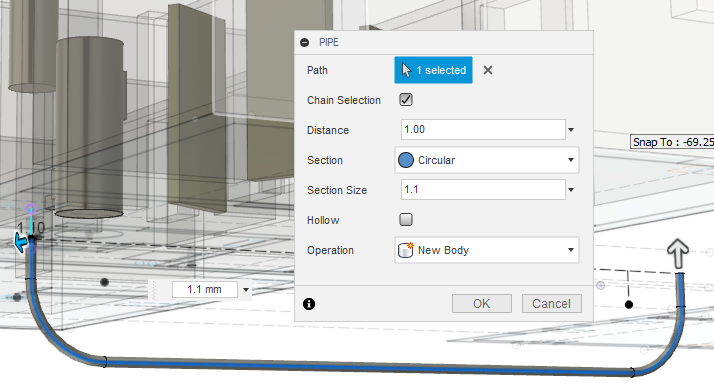Open the Distance field dropdown arrow
The image size is (714, 392).
(571, 130)
